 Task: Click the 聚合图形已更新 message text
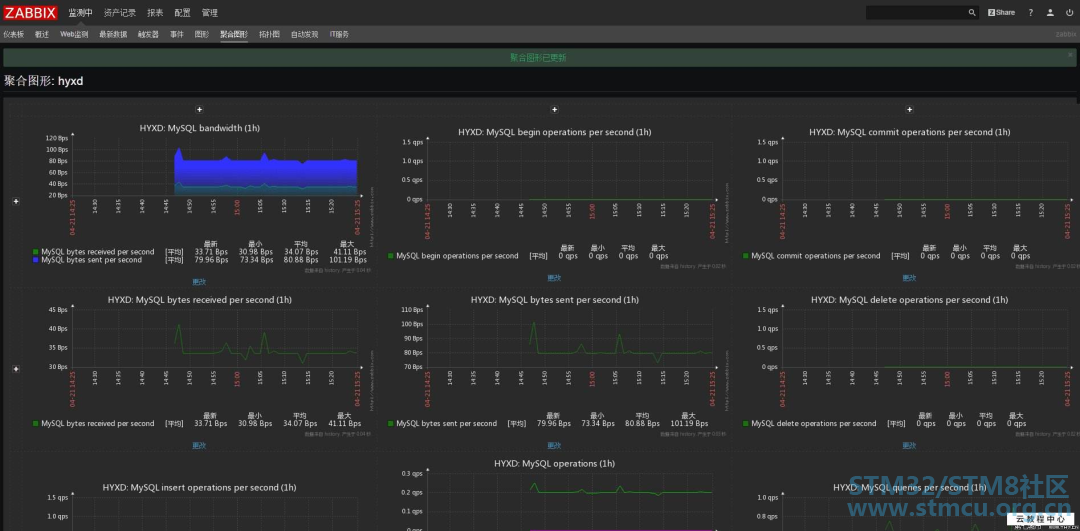pos(539,58)
